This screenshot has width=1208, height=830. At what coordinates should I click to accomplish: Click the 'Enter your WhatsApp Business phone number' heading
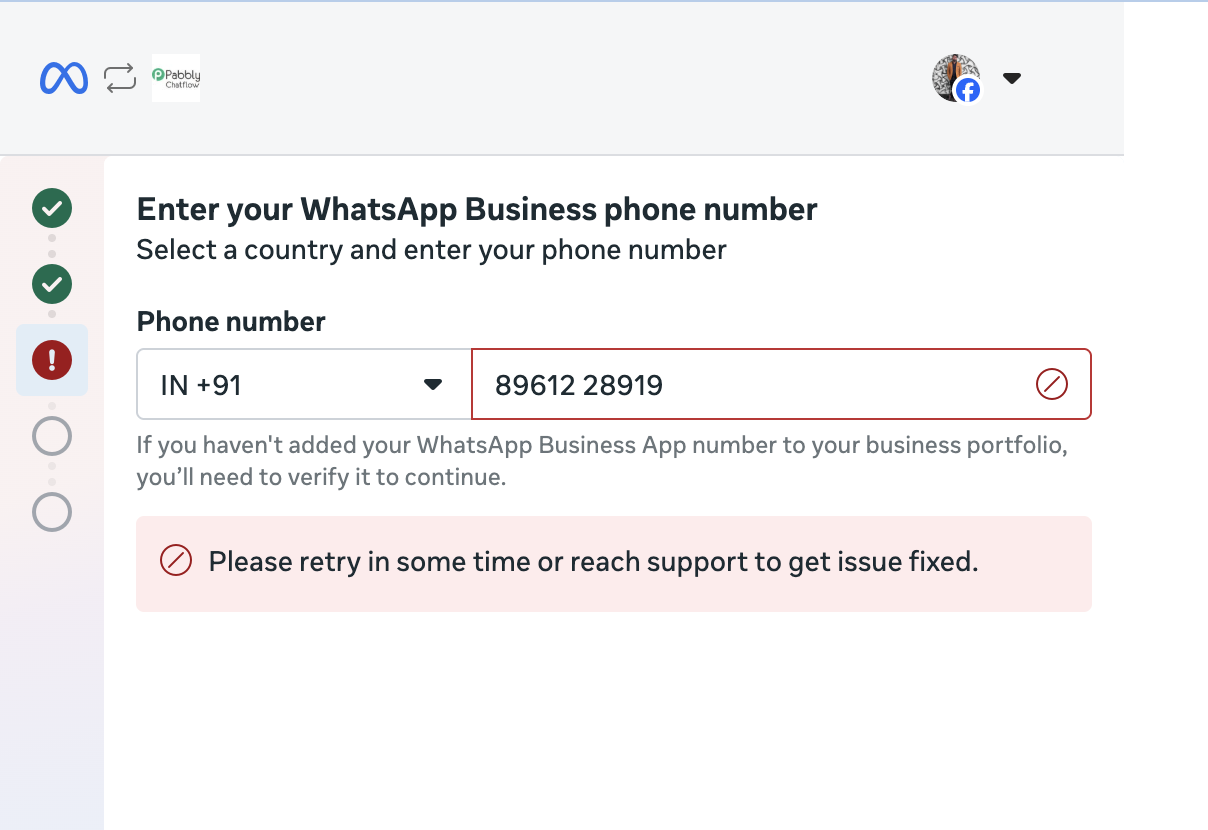pyautogui.click(x=477, y=209)
